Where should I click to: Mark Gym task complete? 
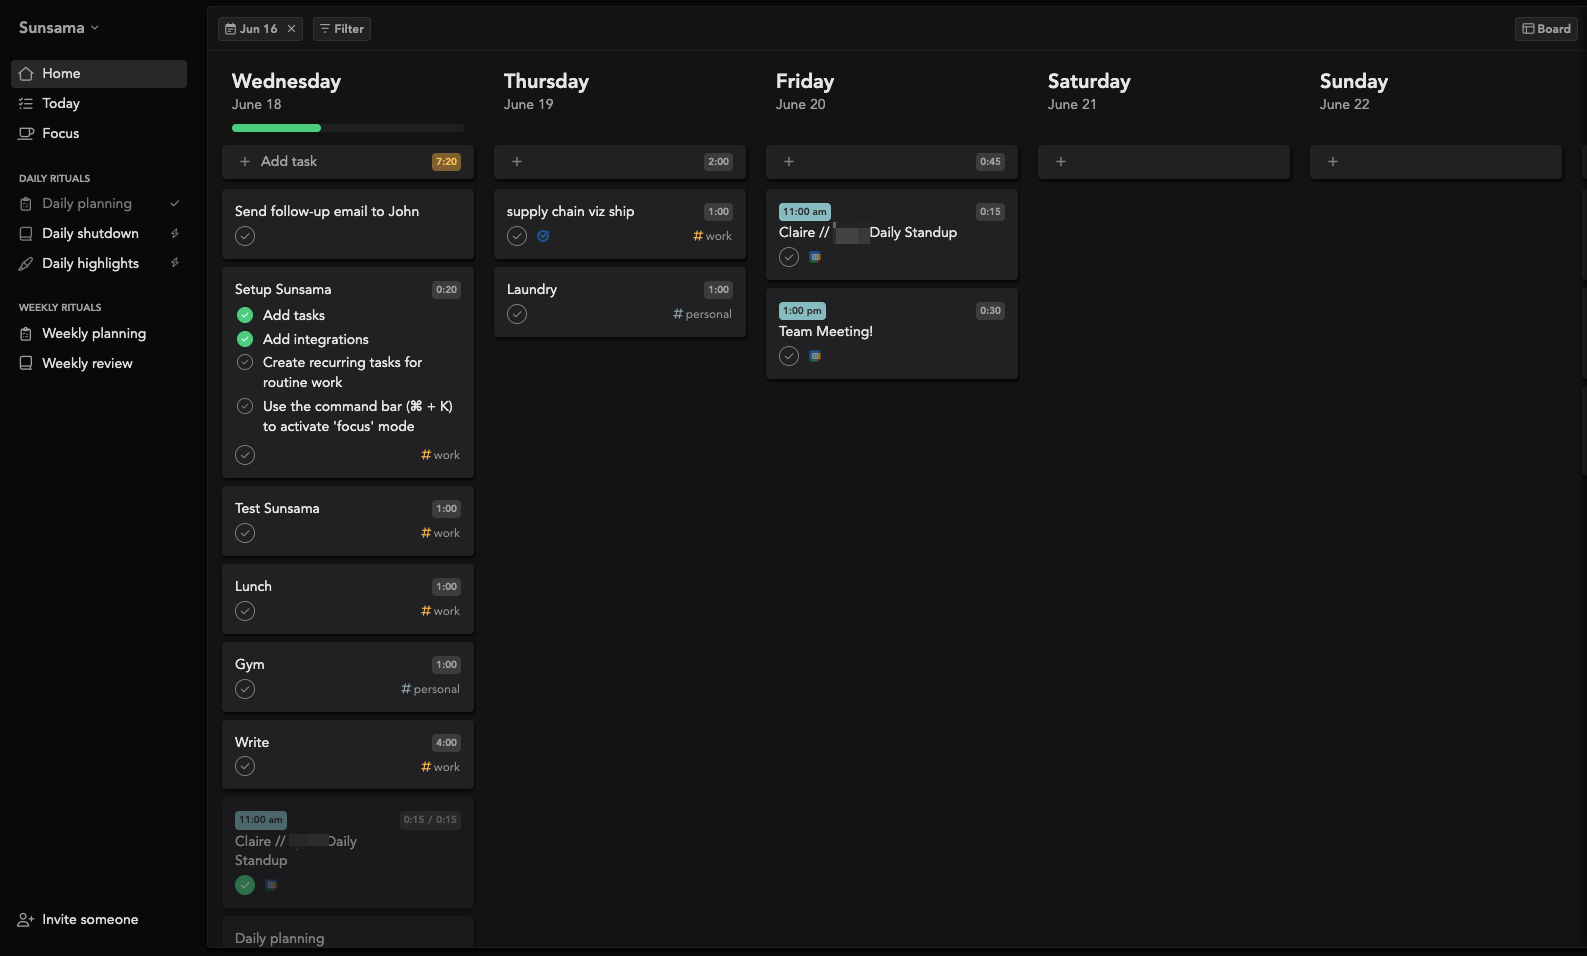tap(245, 689)
